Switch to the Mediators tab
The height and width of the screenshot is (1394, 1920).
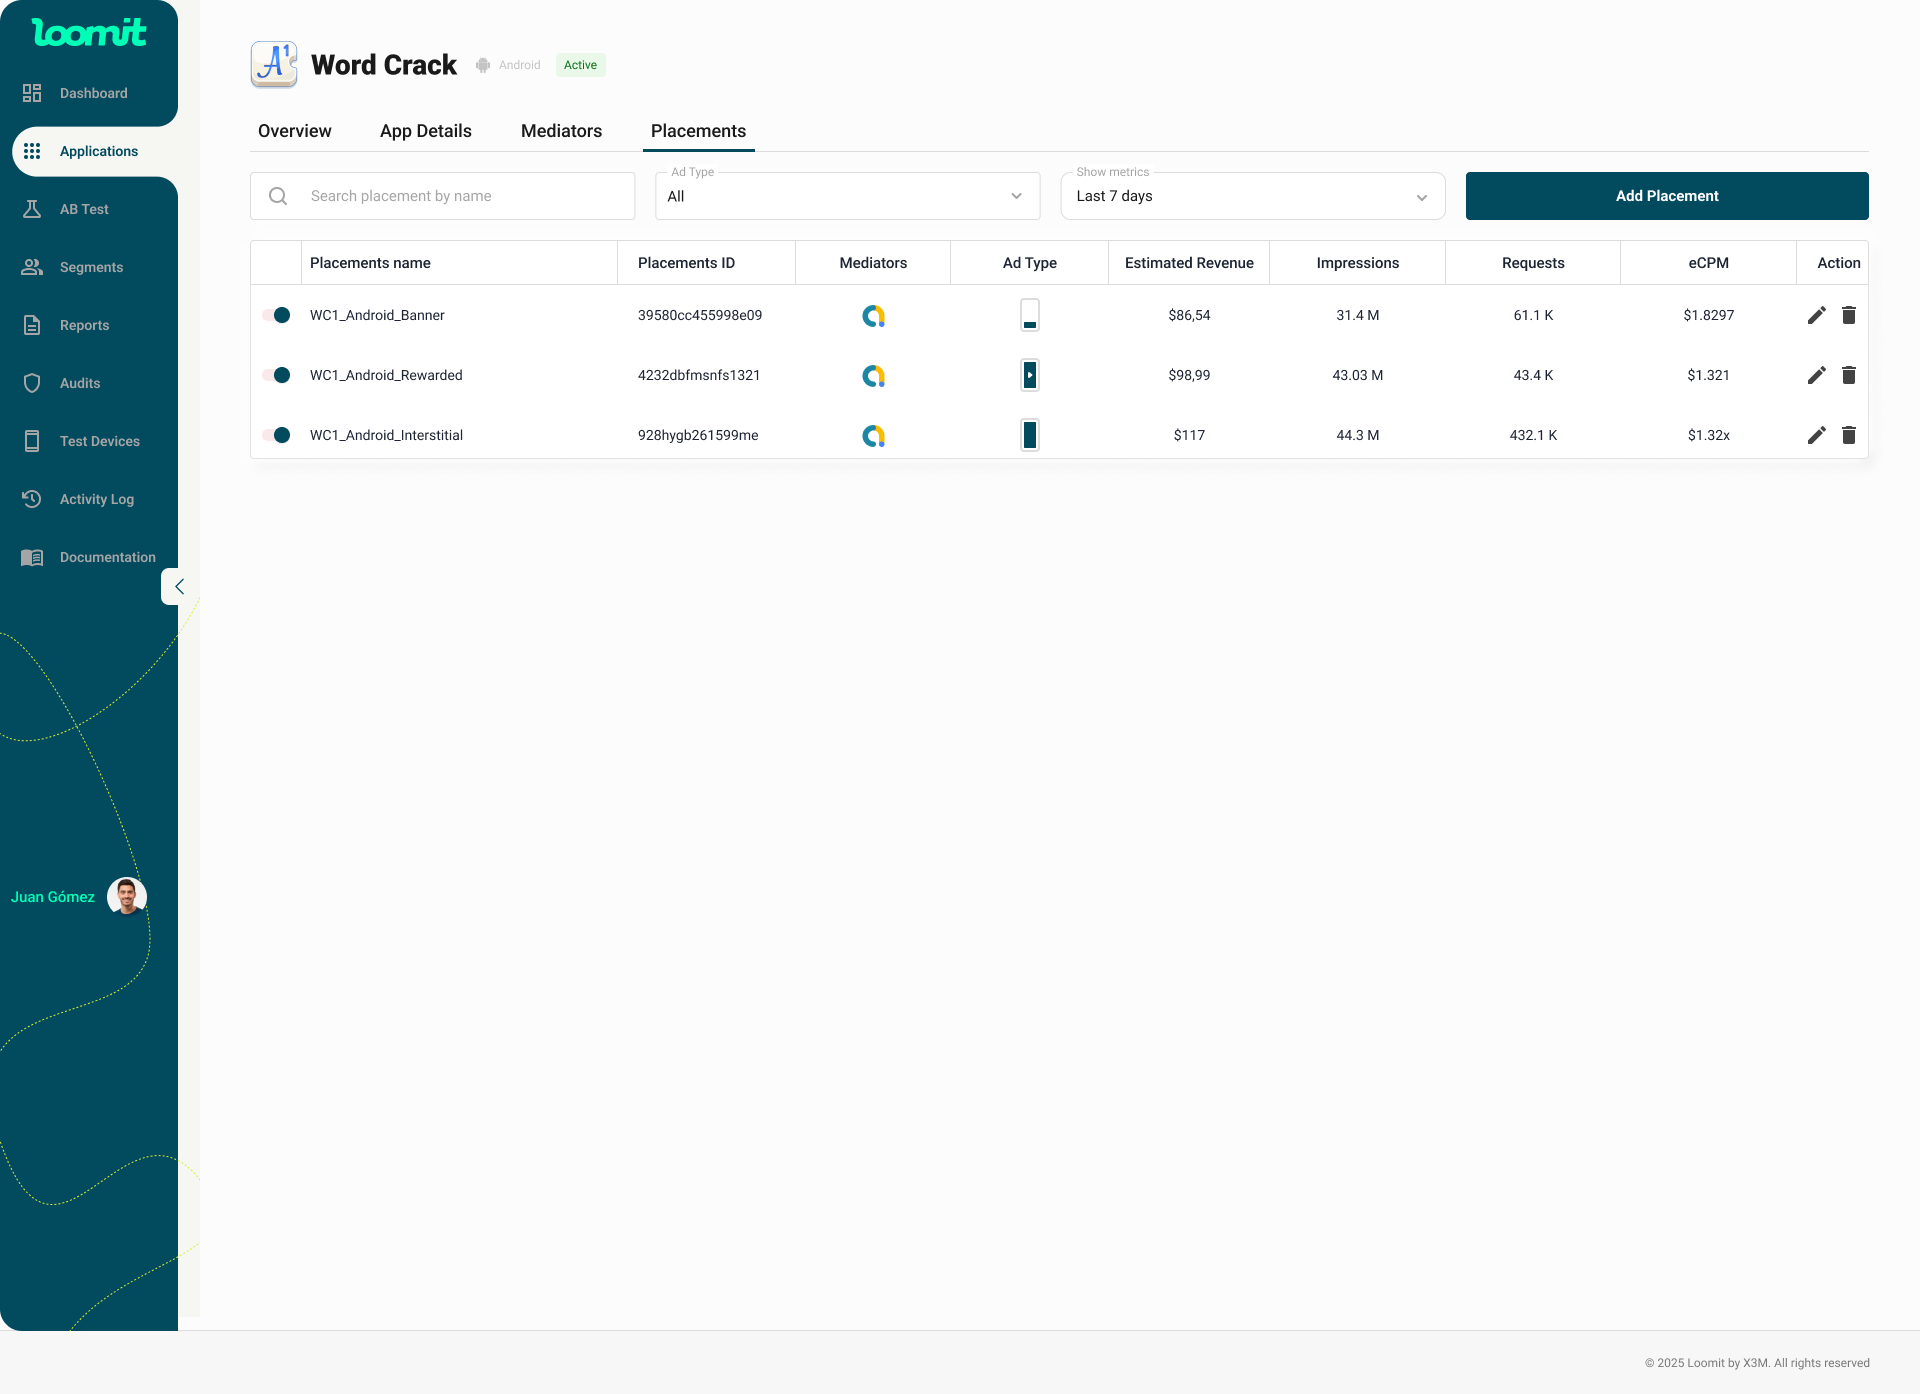point(562,131)
